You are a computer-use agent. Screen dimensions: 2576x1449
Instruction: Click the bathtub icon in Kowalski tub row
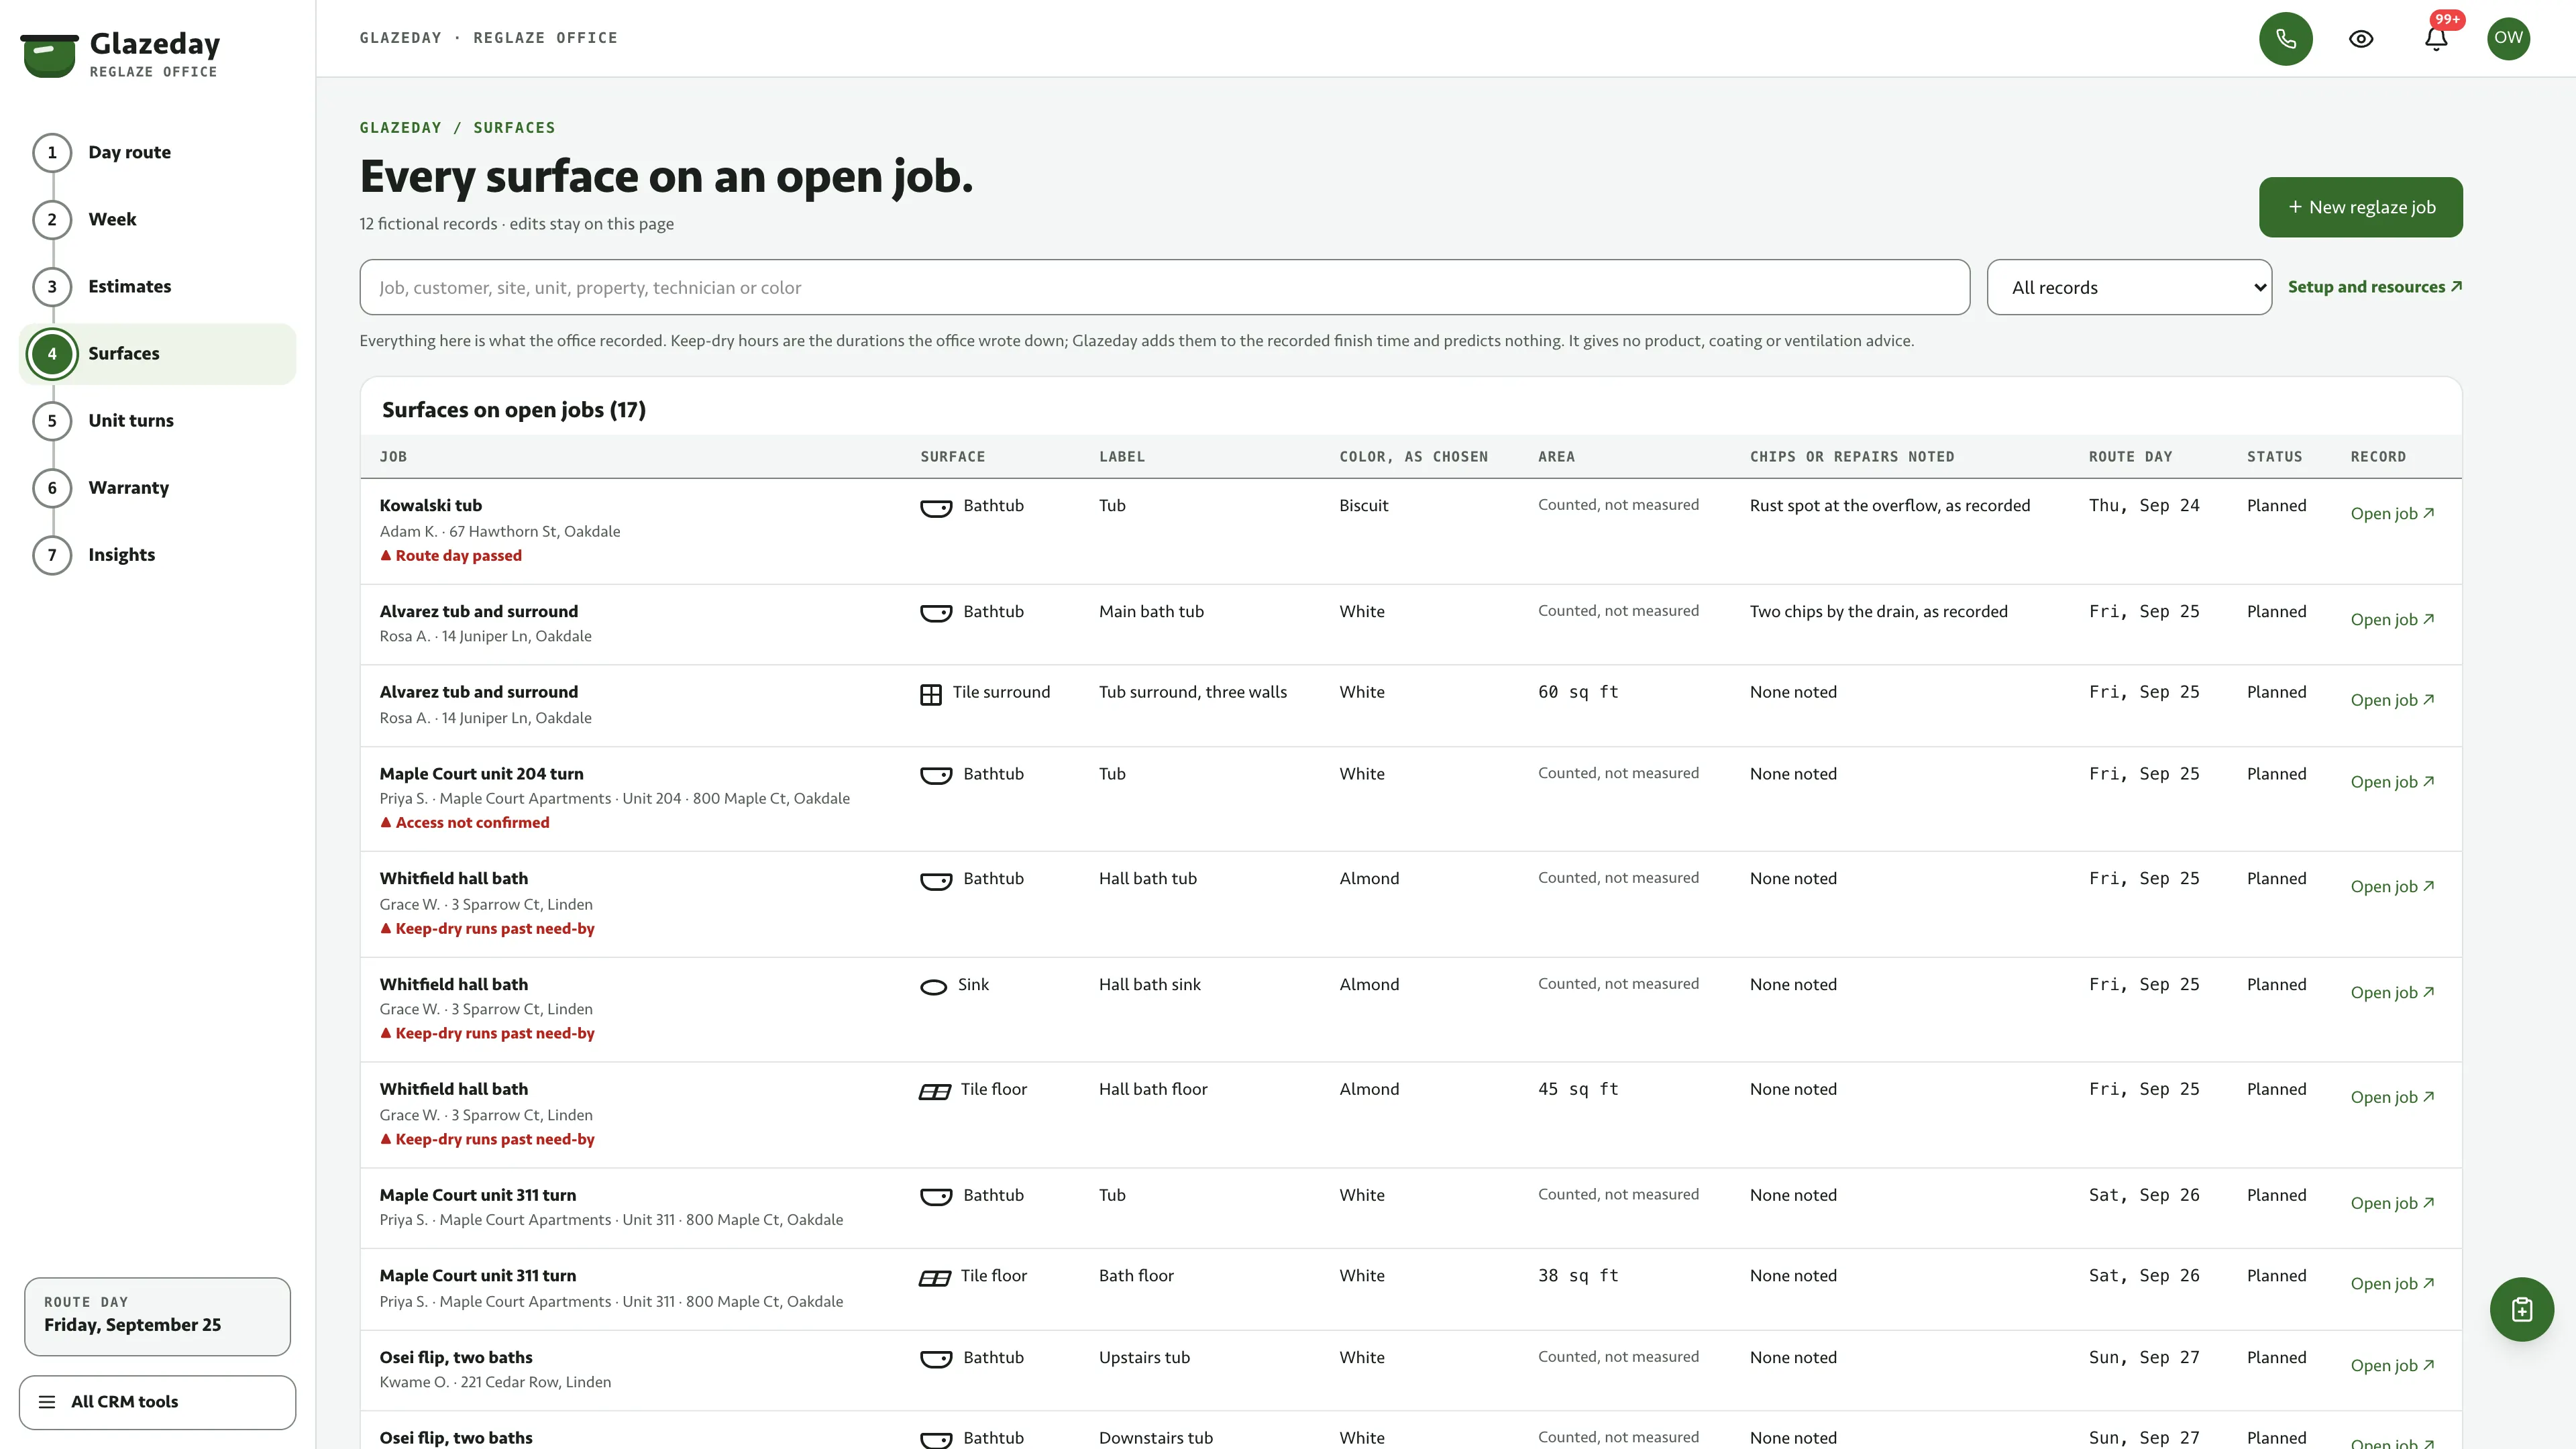936,507
